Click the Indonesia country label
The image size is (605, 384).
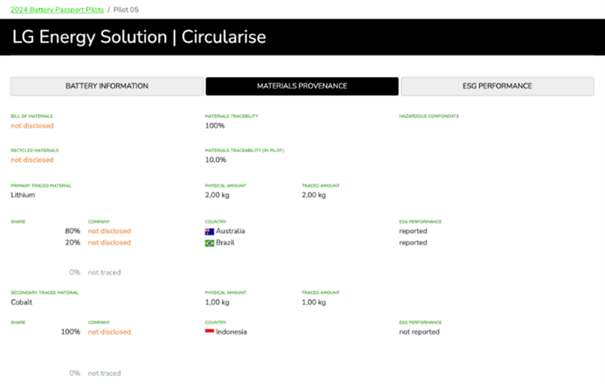(231, 332)
